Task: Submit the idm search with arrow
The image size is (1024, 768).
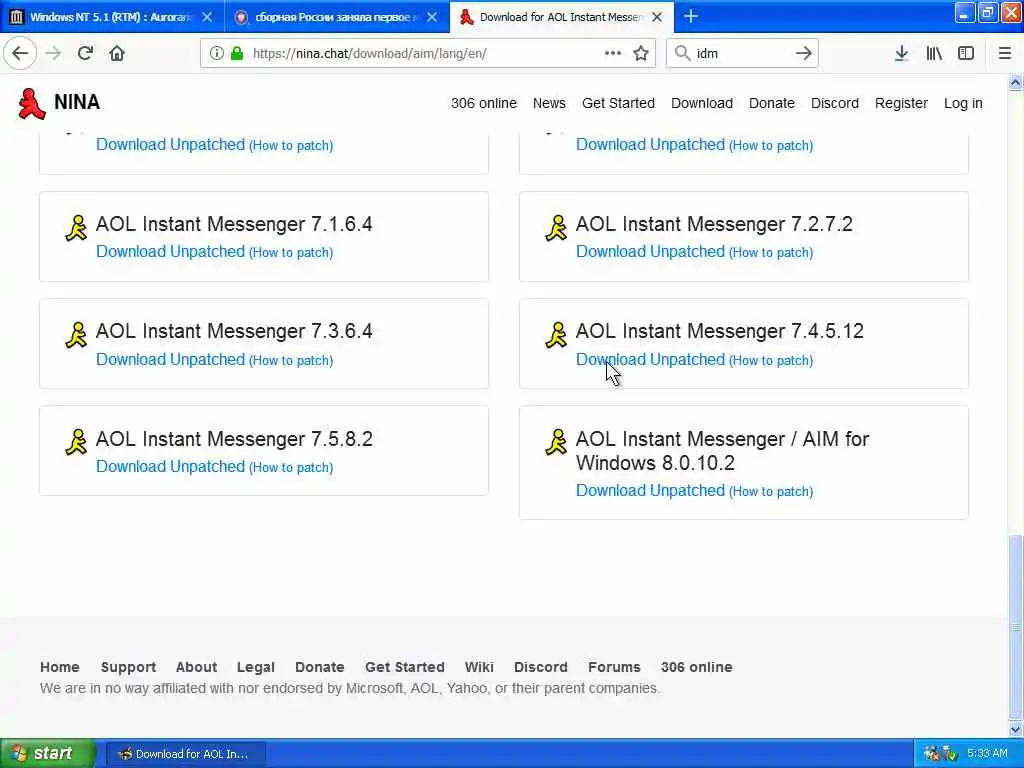Action: click(803, 54)
